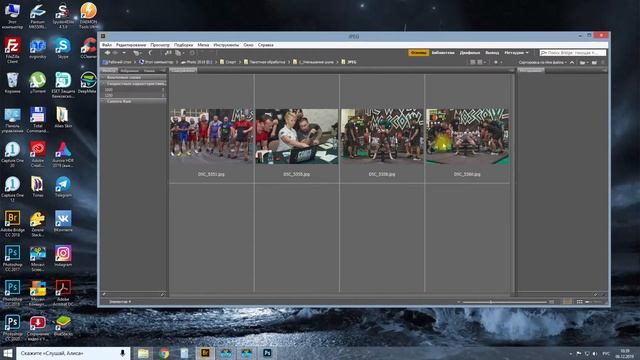Switch to Bridge via its taskbar icon

pos(205,353)
